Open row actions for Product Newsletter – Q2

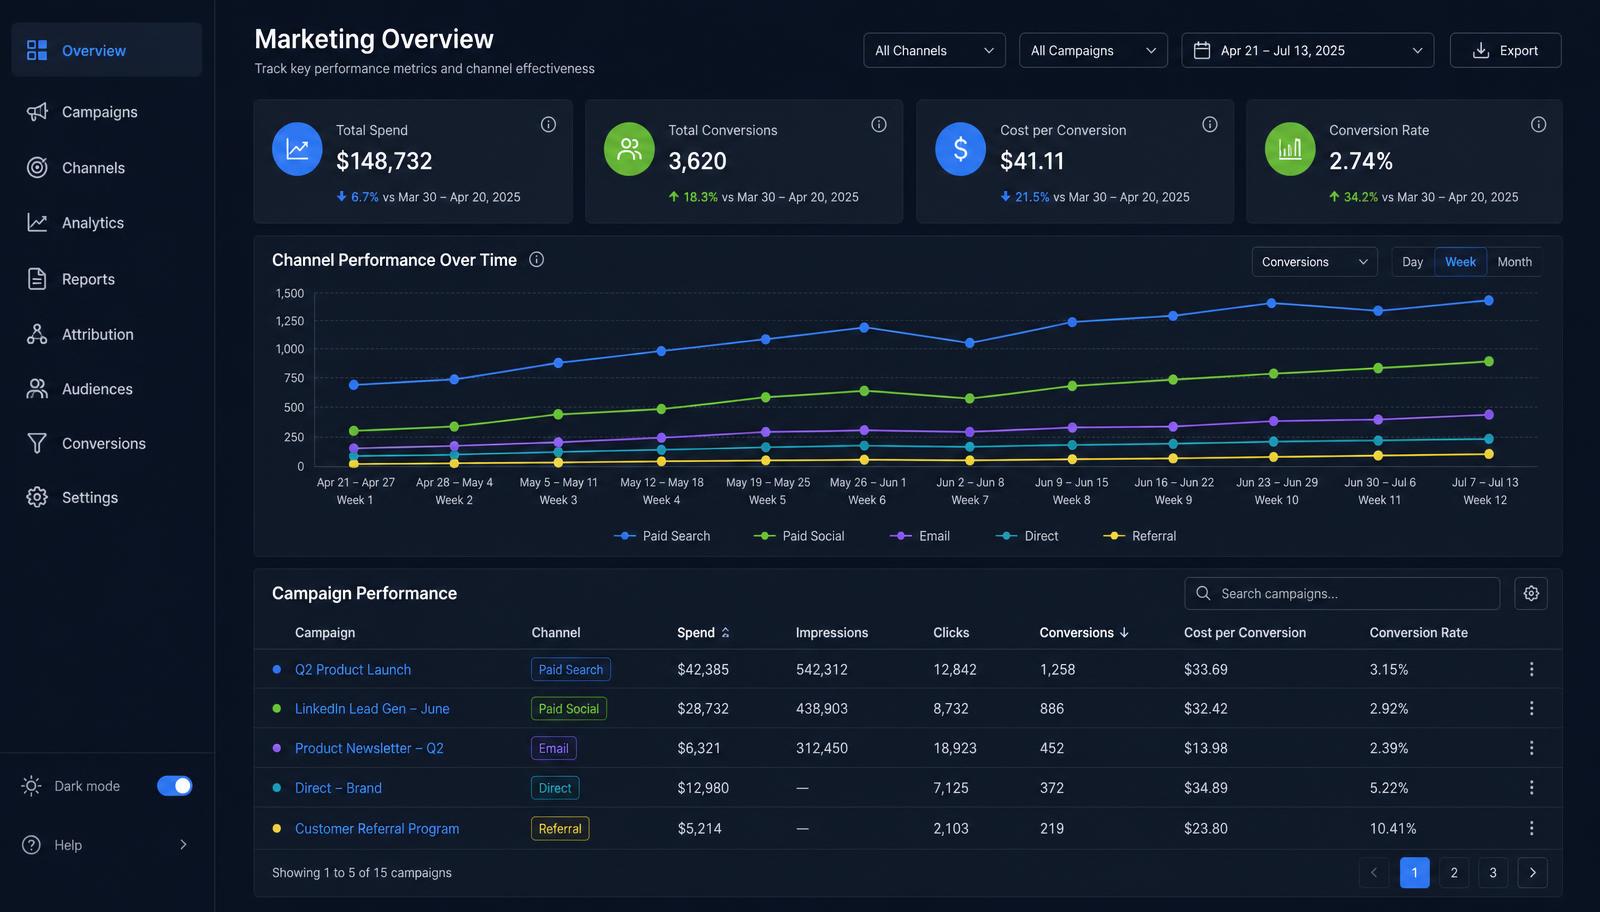coord(1531,748)
